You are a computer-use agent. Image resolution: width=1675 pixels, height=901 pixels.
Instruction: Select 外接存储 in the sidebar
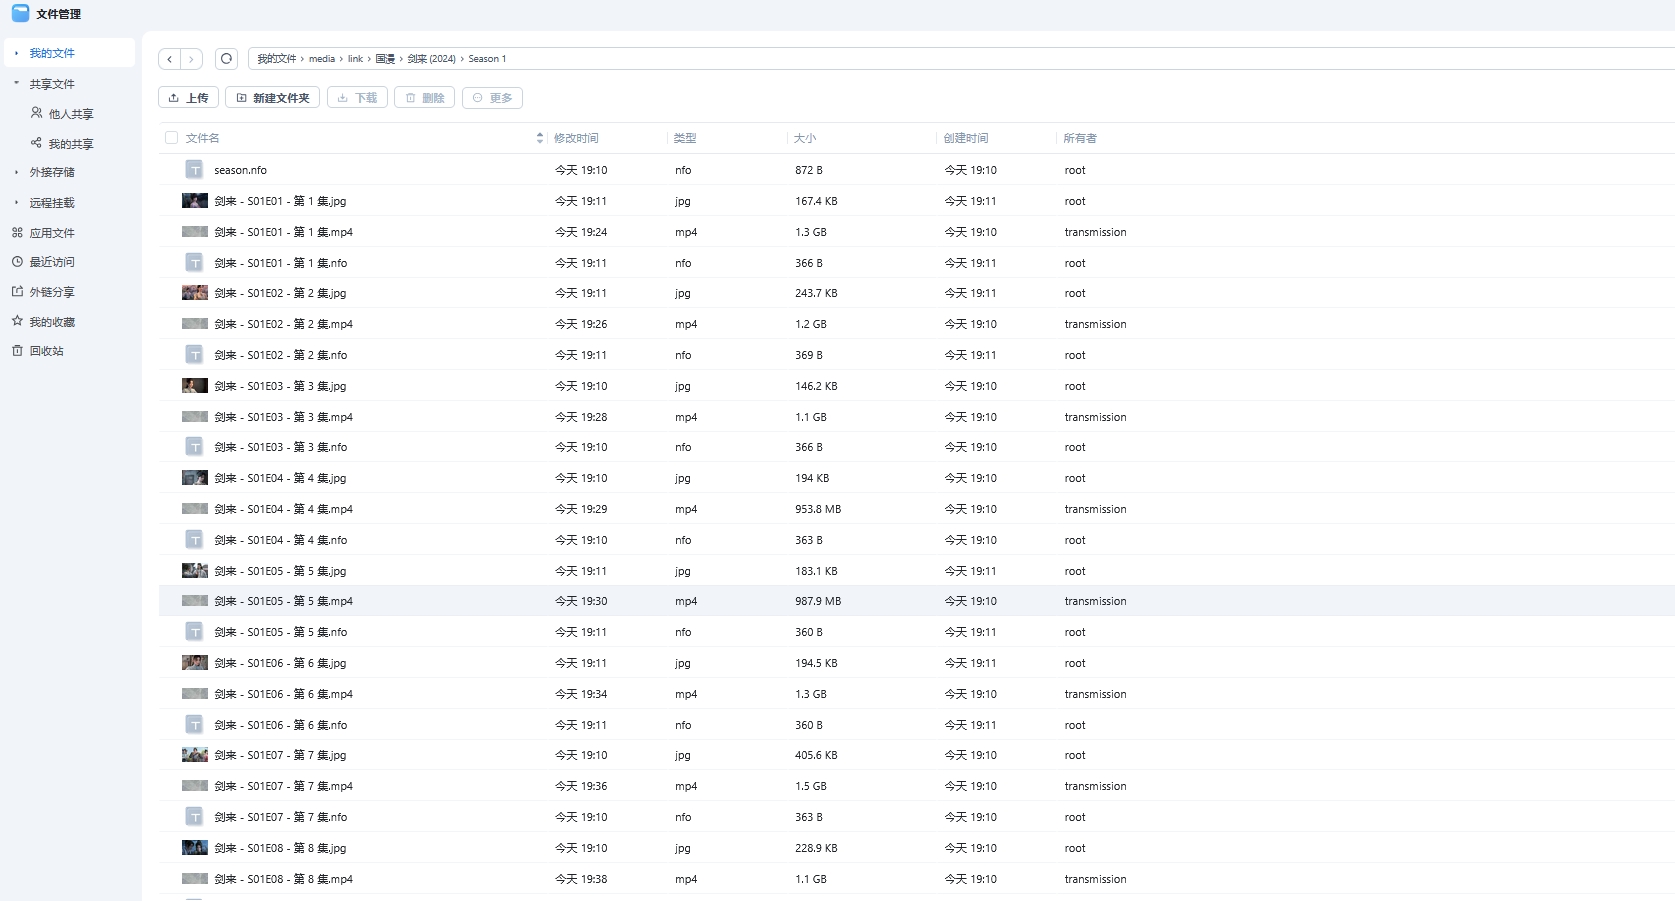pos(52,172)
